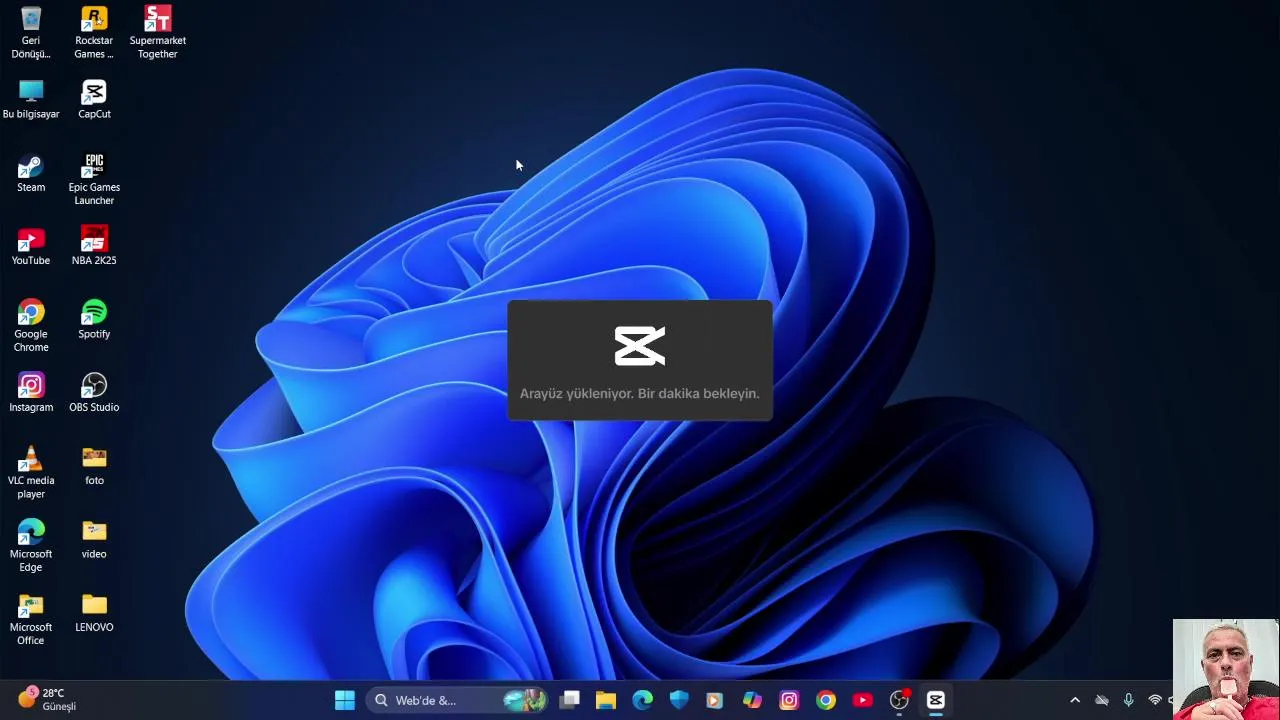Screen dimensions: 1280x720
Task: Expand the hidden system tray icons
Action: 1075,700
